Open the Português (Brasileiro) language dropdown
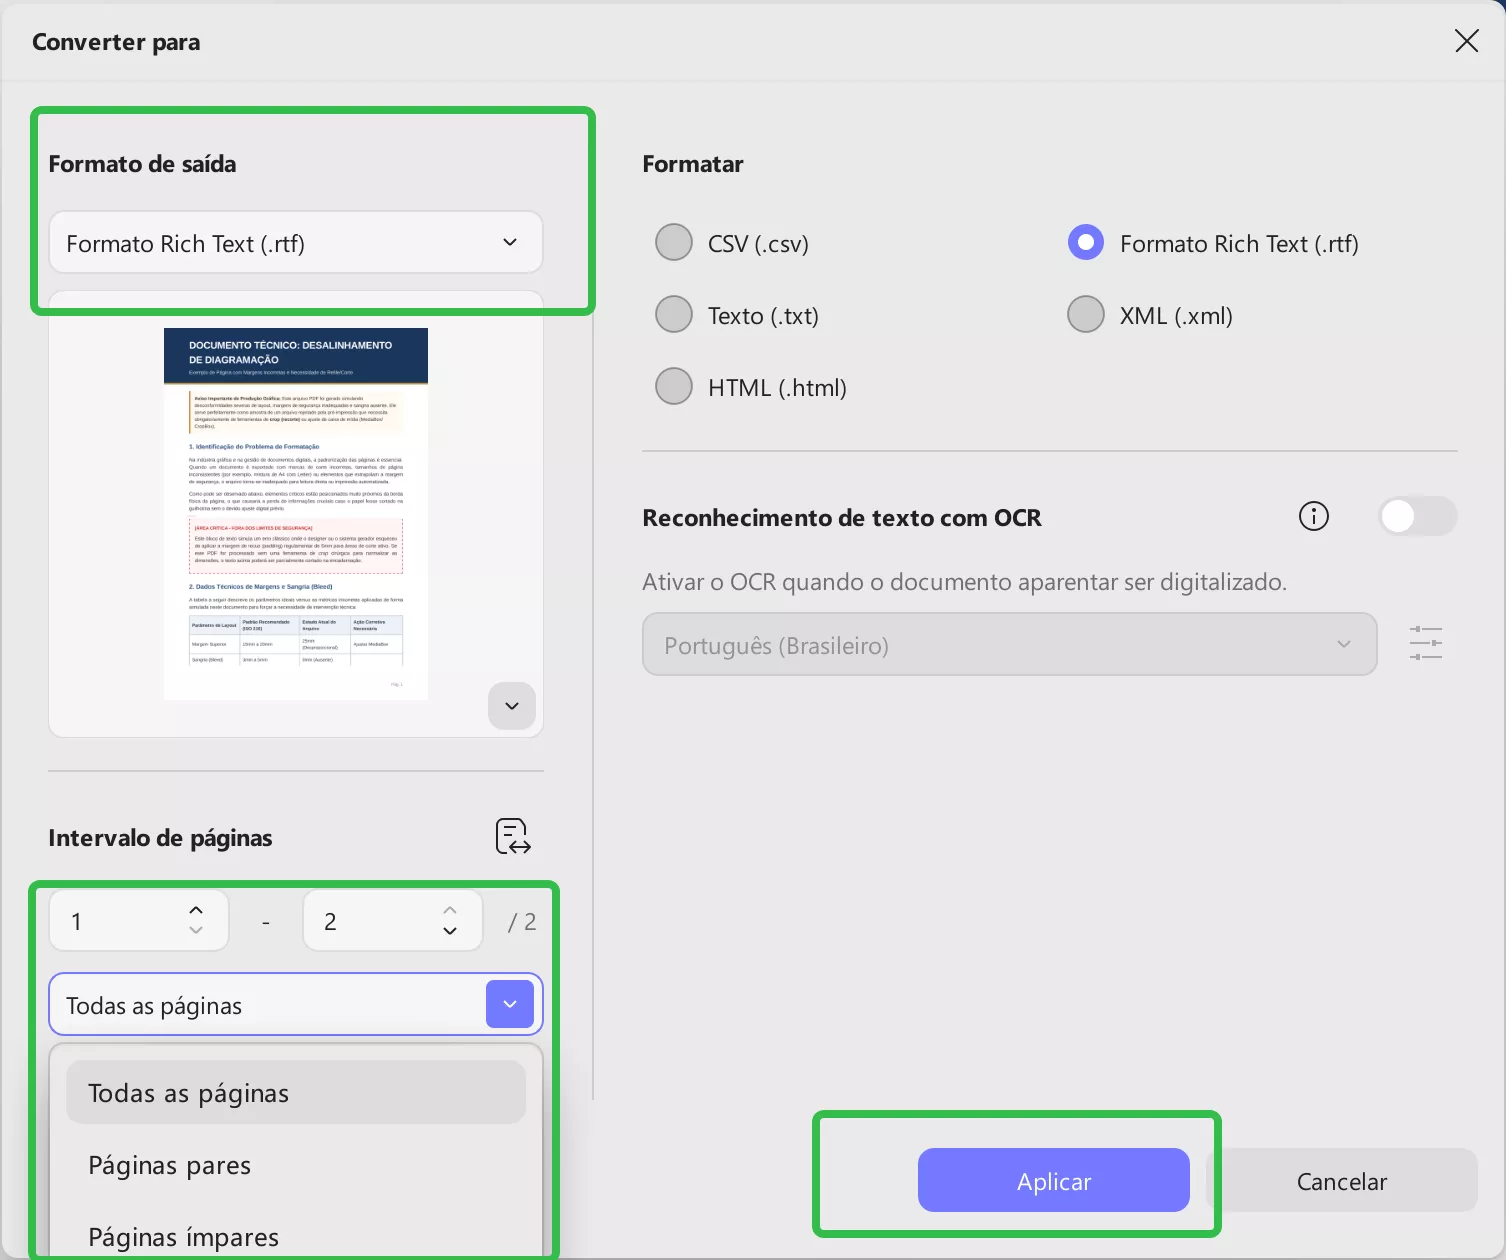This screenshot has width=1506, height=1260. click(x=1009, y=644)
